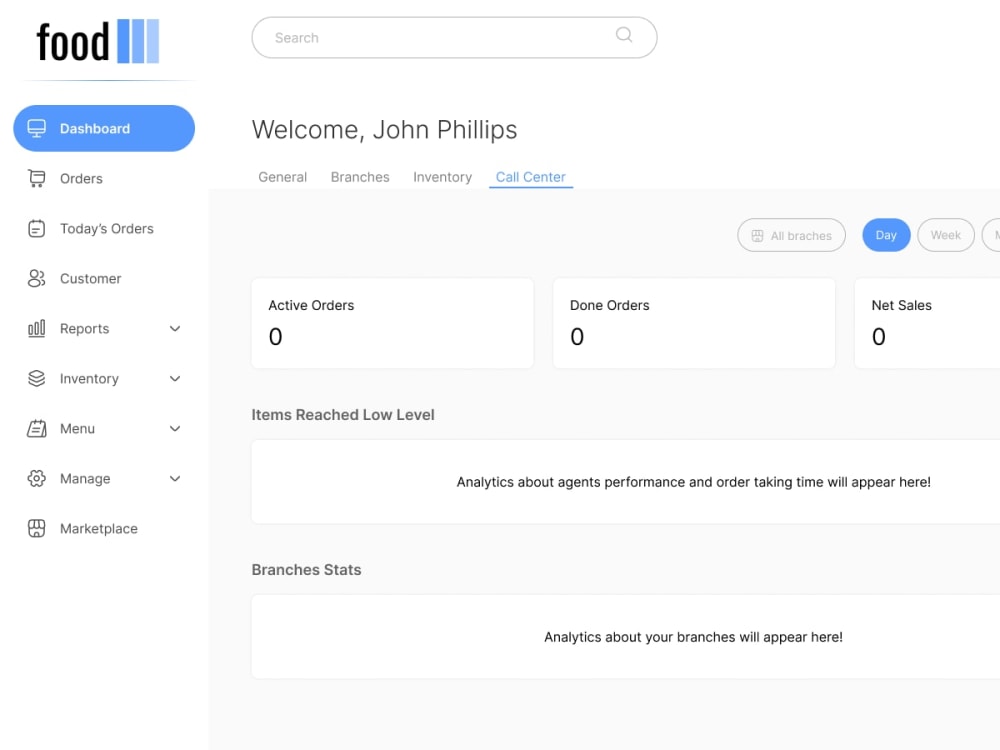Open Today's Orders via its receipt icon
This screenshot has height=750, width=1000.
pos(37,228)
